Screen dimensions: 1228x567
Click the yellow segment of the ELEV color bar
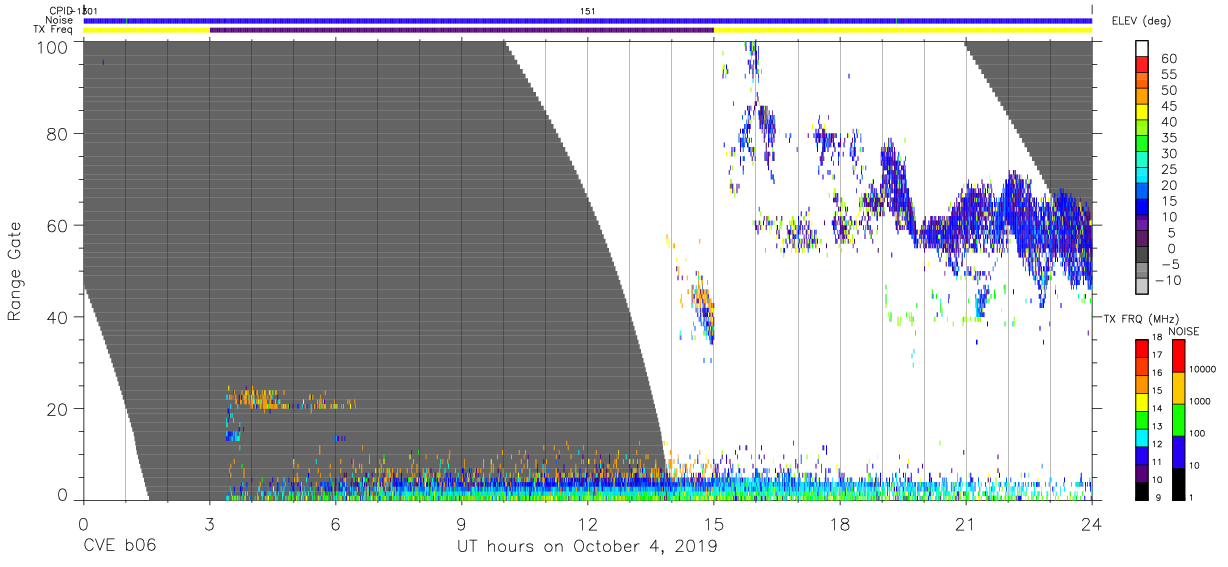coord(1143,114)
